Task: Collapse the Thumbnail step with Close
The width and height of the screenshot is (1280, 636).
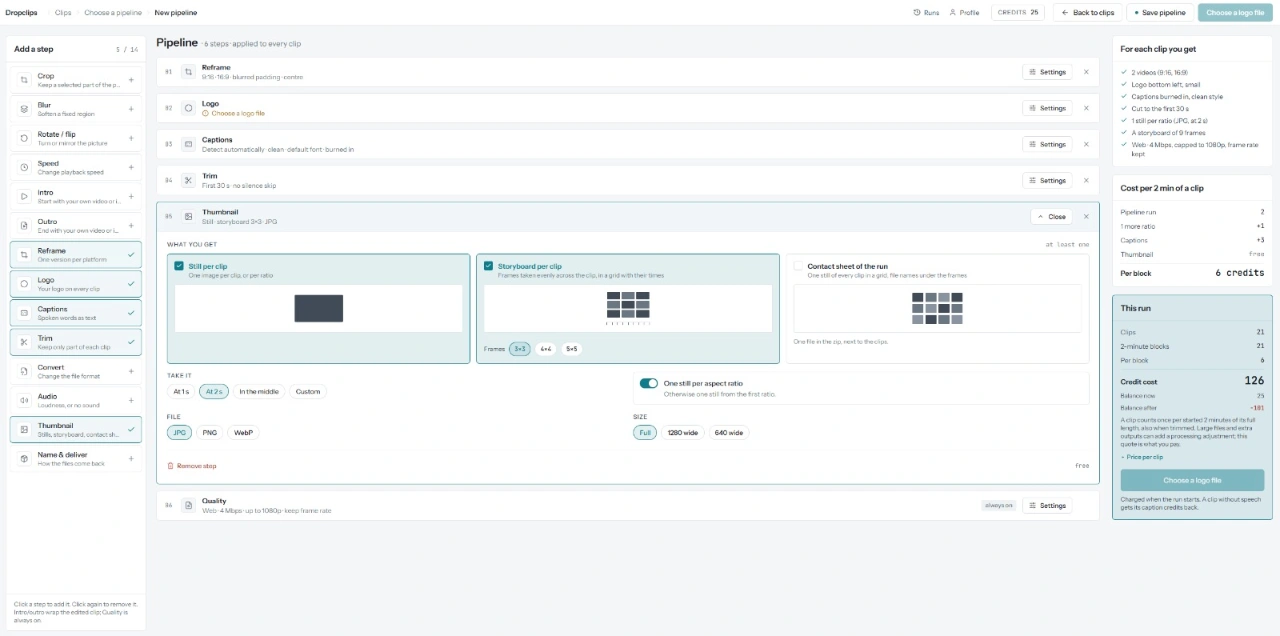Action: pos(1051,216)
